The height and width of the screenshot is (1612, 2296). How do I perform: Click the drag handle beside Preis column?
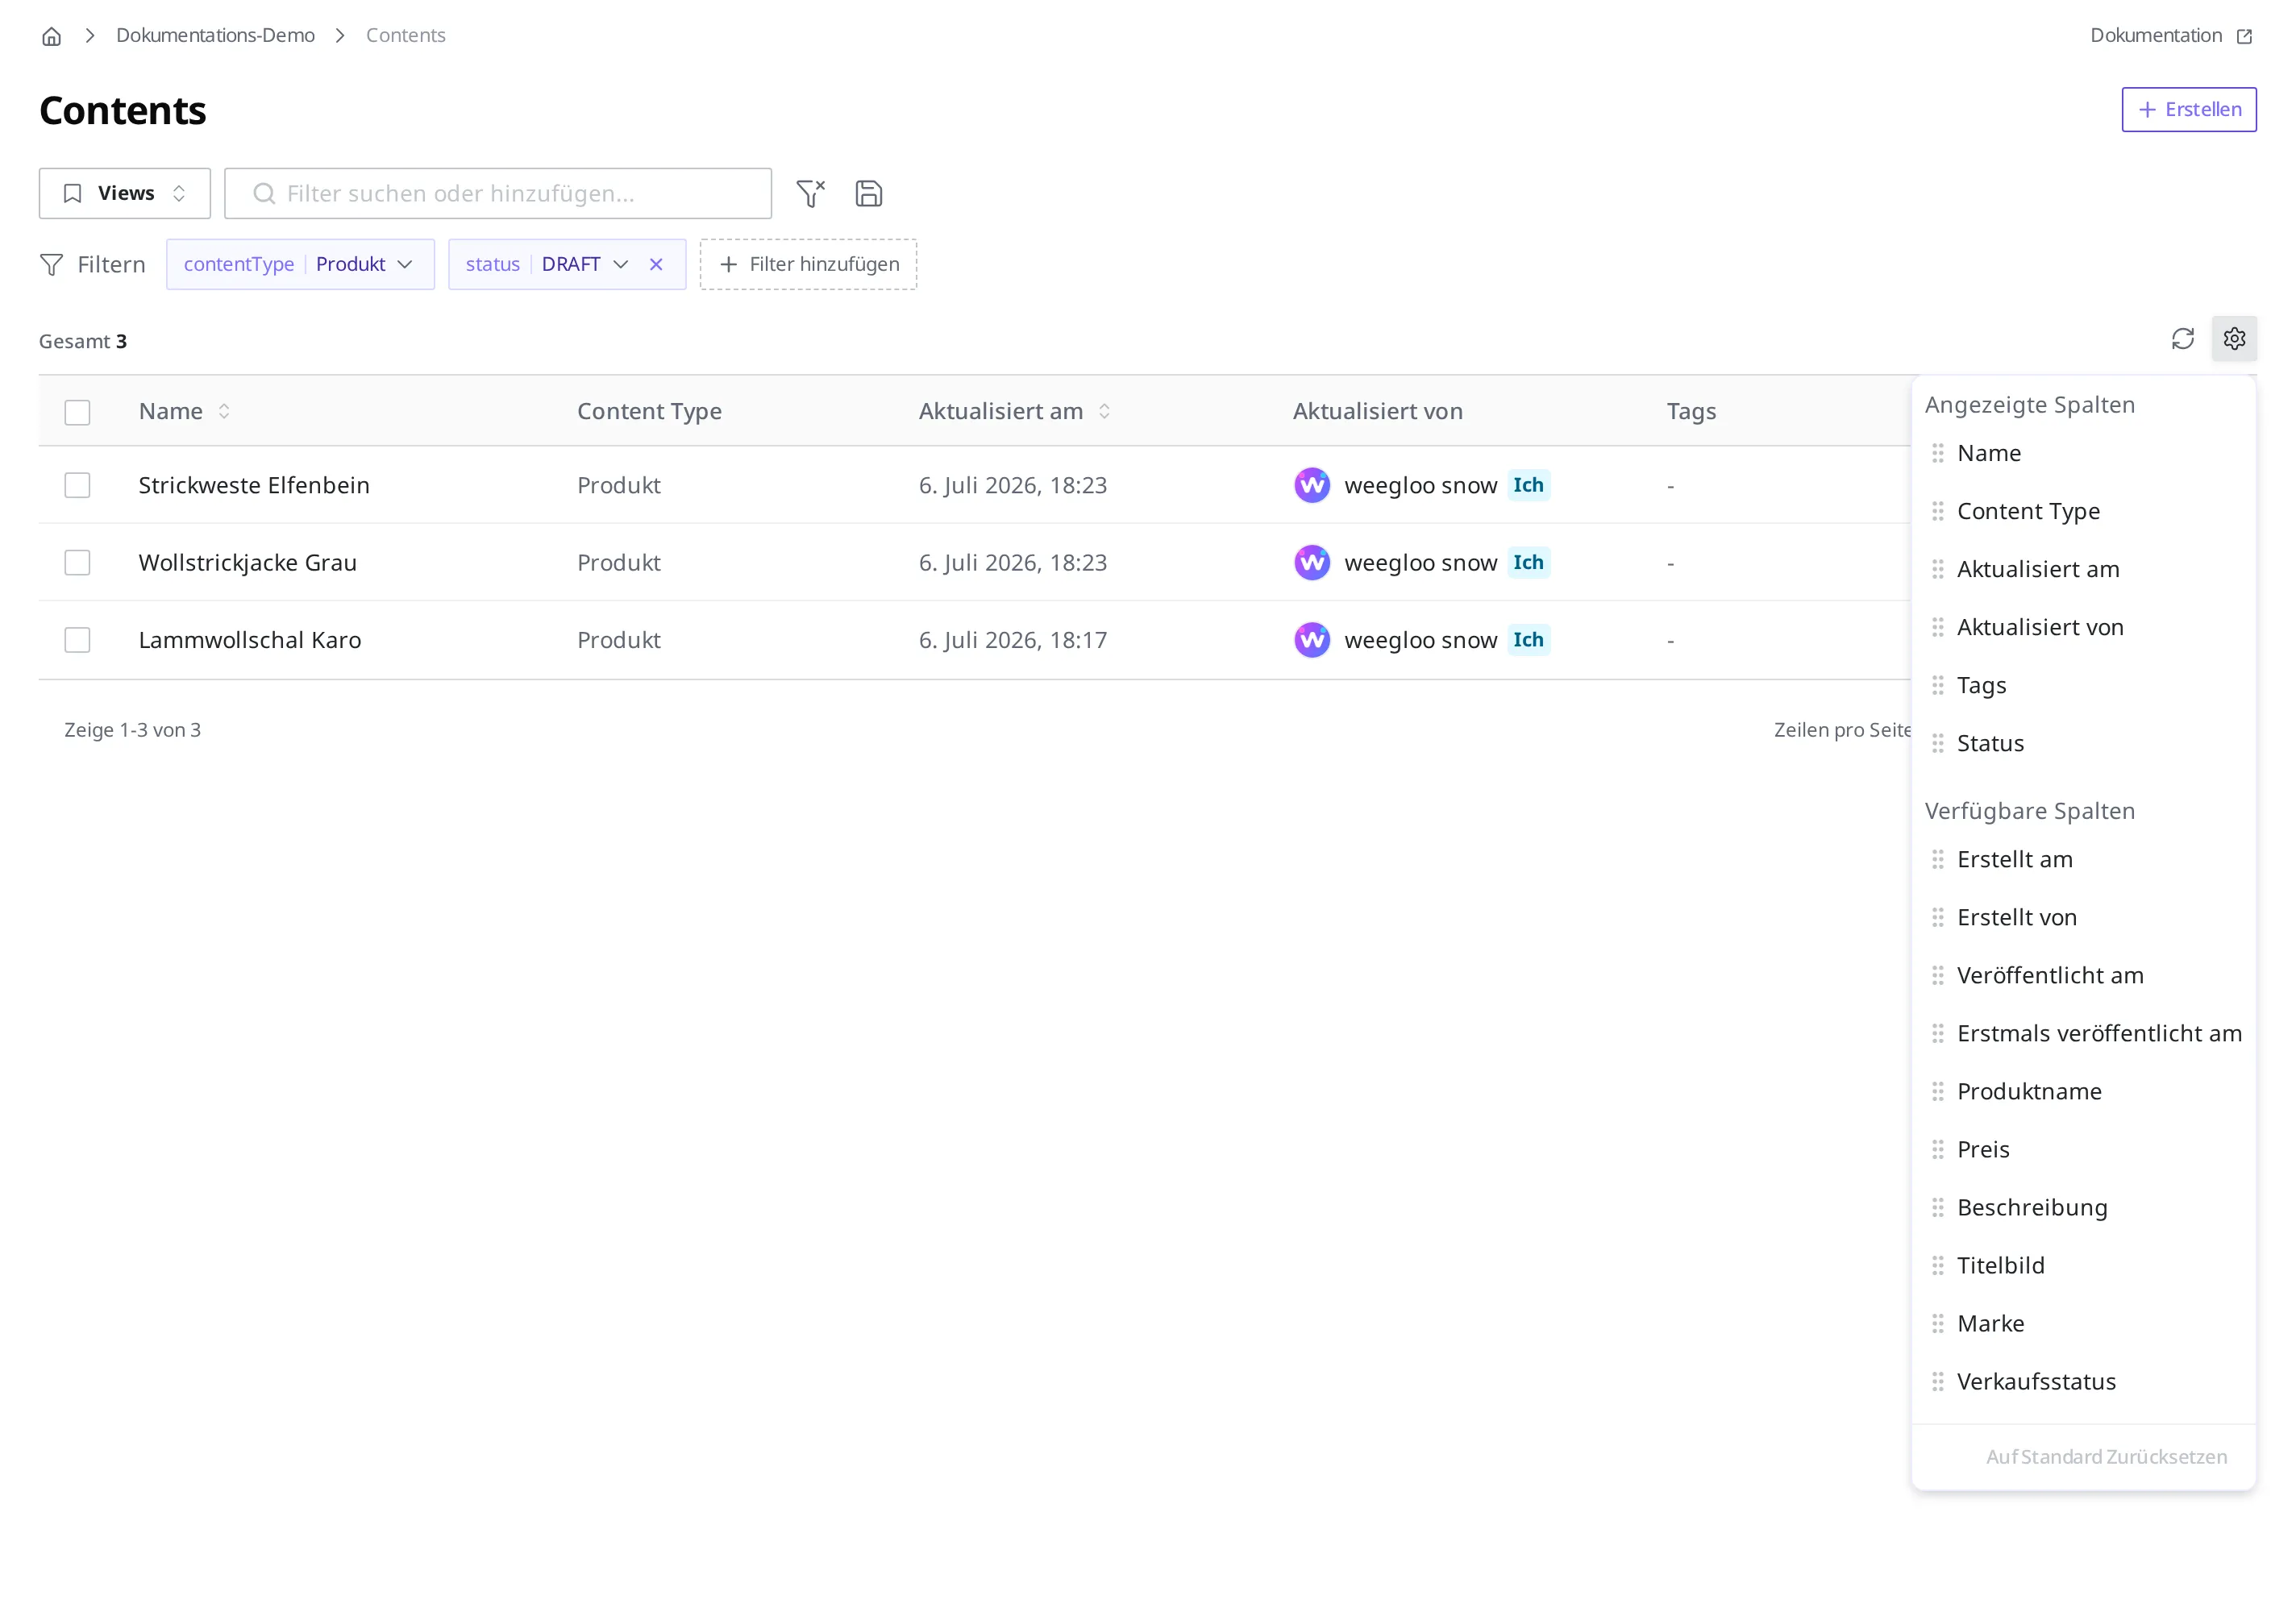point(1937,1149)
